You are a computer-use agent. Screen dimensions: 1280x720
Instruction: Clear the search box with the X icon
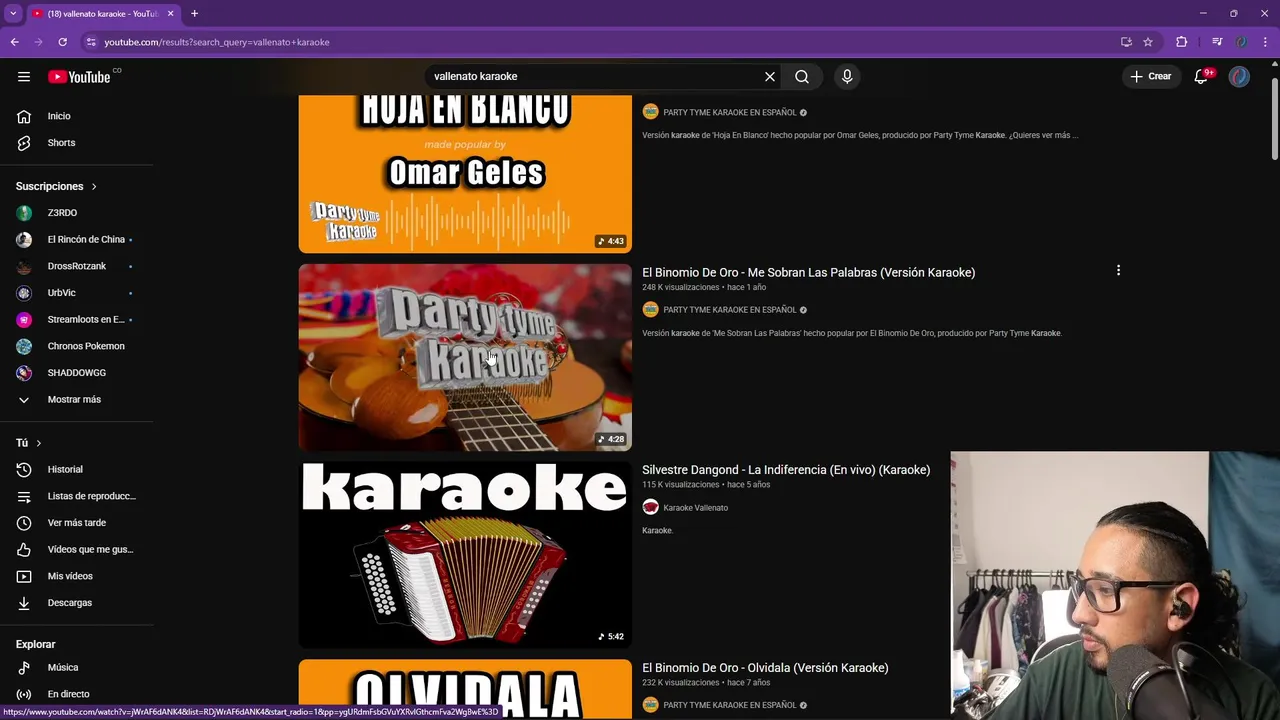(x=770, y=76)
